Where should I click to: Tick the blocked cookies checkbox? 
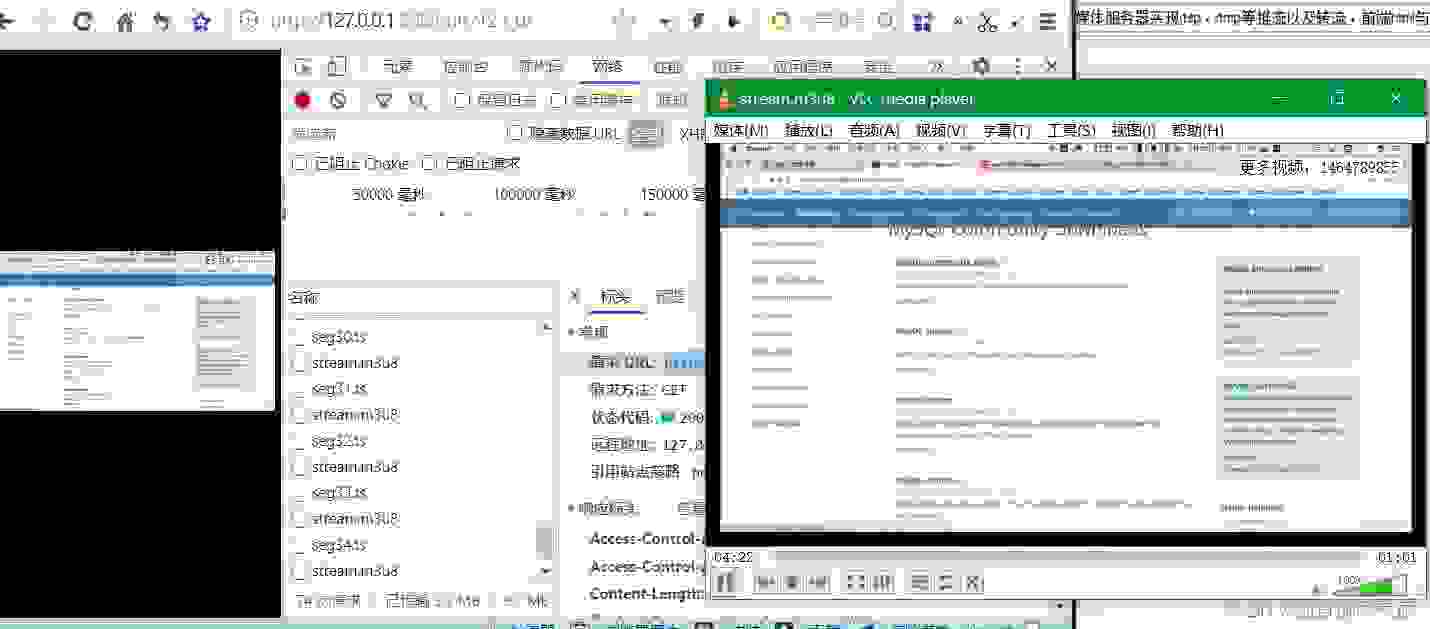pos(299,163)
